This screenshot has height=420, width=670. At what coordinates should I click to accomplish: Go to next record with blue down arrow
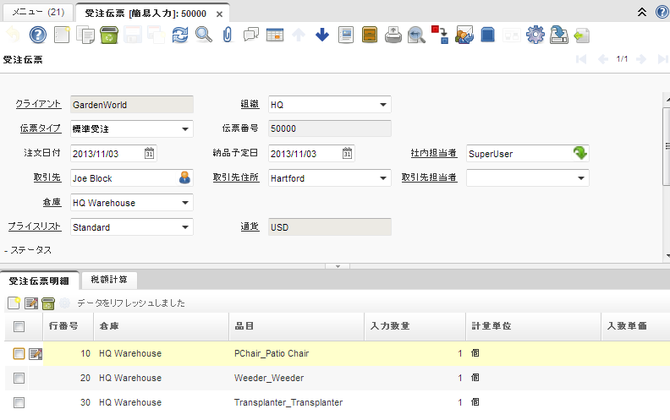[322, 35]
